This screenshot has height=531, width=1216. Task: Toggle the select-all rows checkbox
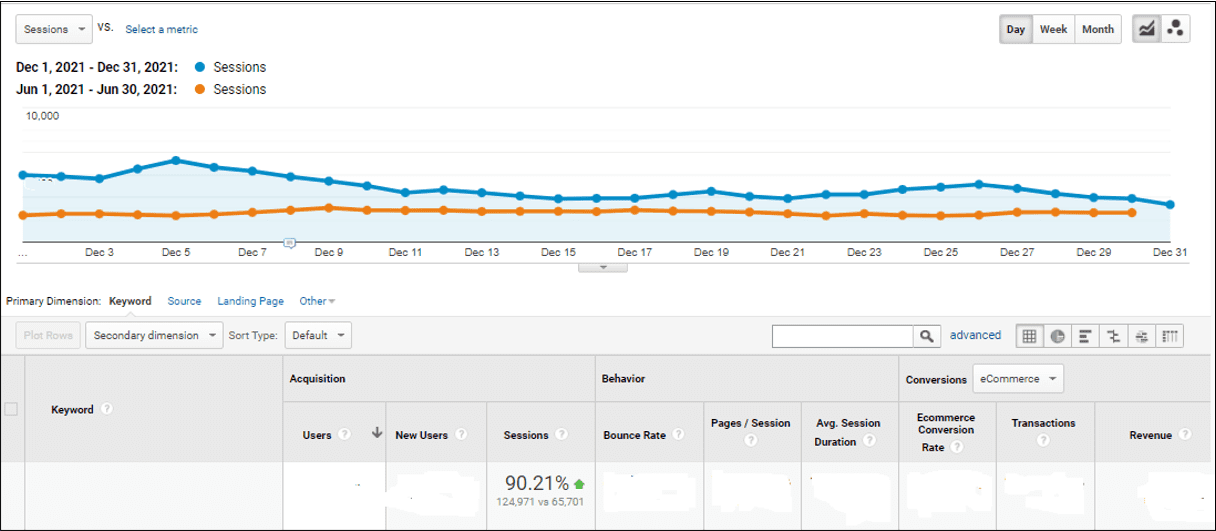(x=11, y=409)
